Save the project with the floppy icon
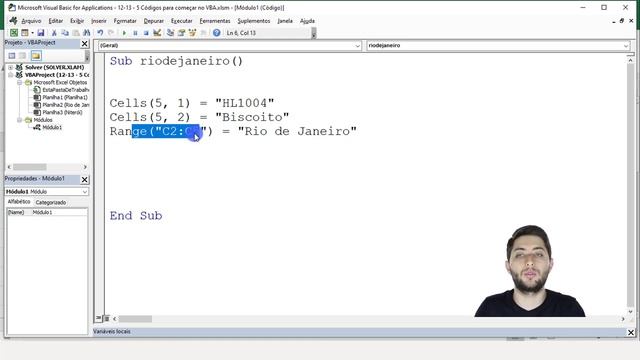640x360 pixels. click(x=40, y=33)
